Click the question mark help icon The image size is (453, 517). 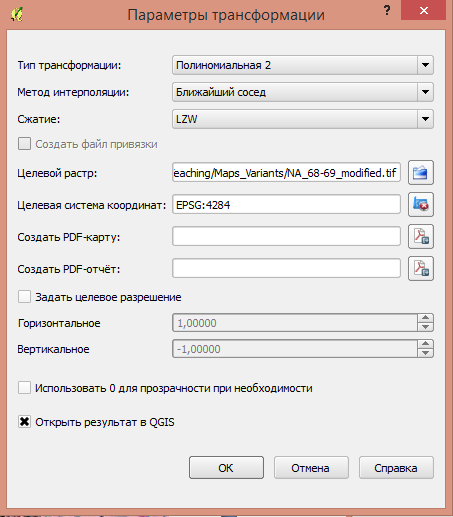click(387, 11)
